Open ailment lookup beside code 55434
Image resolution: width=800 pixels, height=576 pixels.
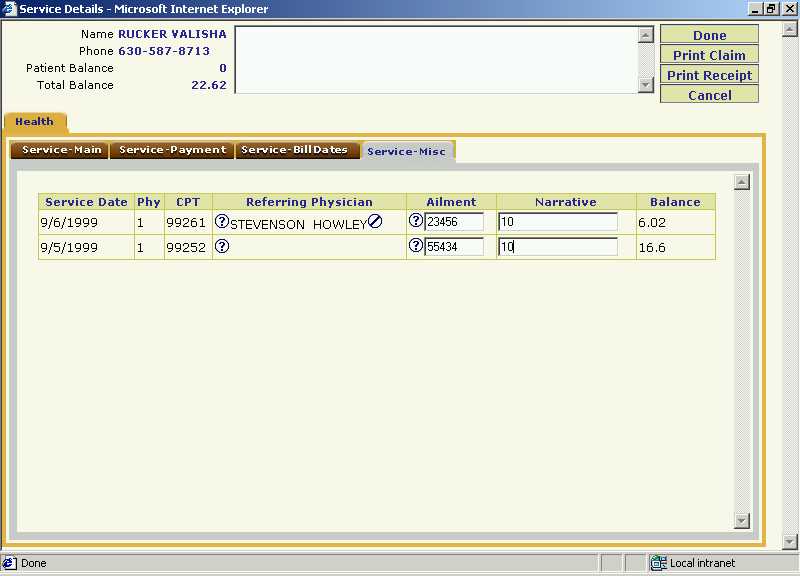point(416,245)
